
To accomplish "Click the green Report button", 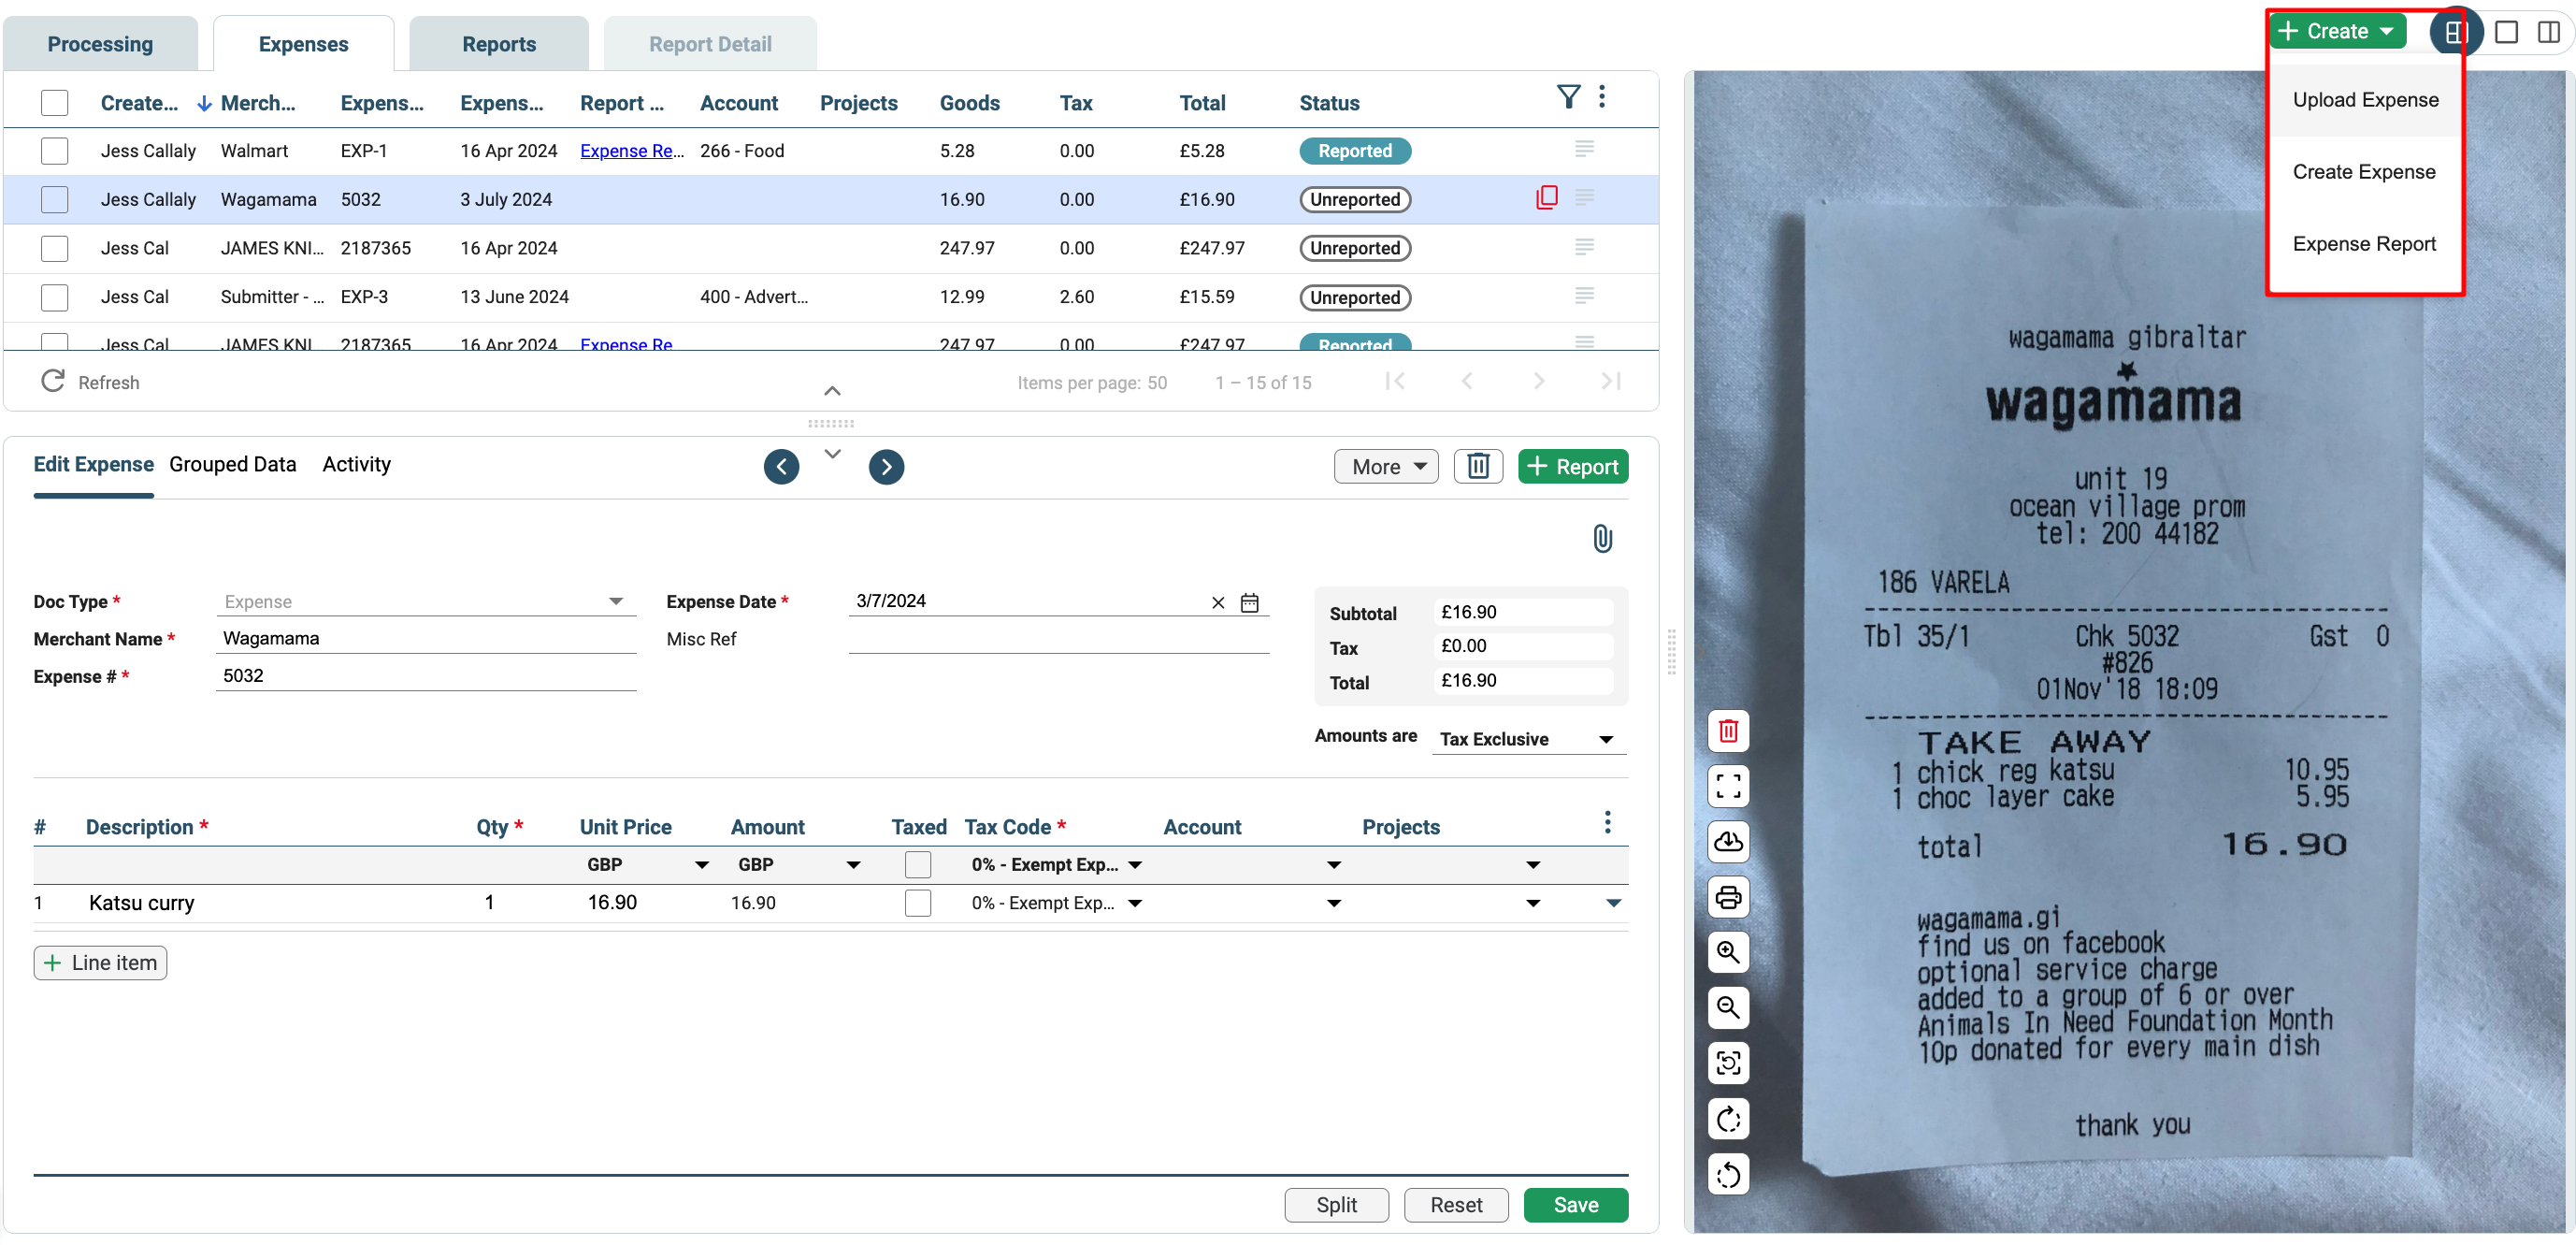I will coord(1572,466).
